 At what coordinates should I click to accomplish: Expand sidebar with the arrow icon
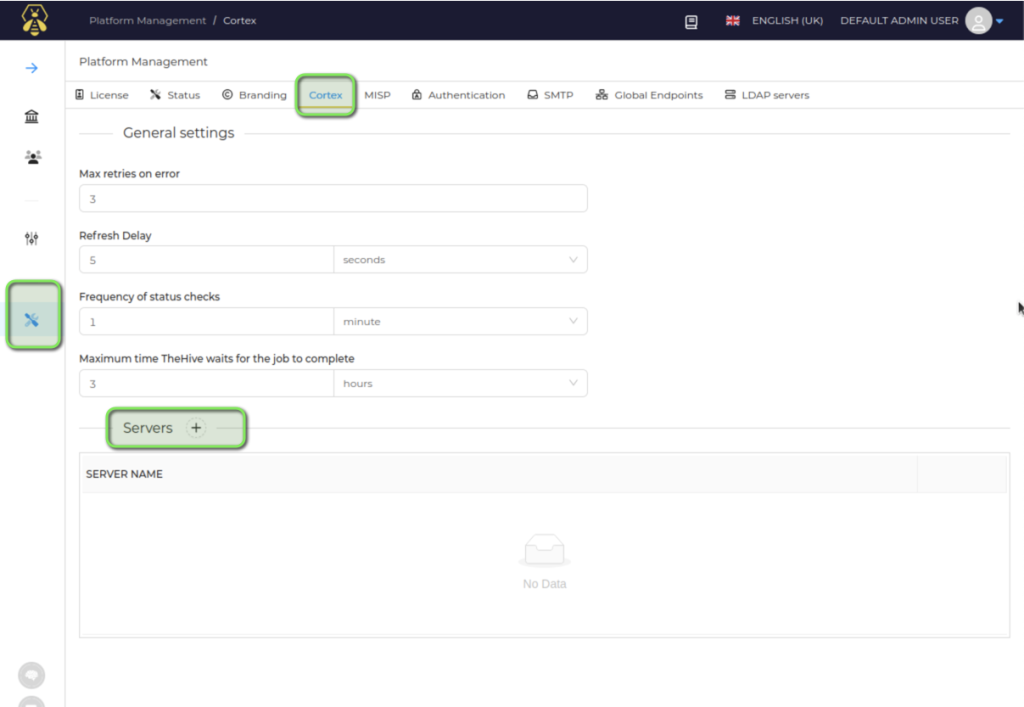click(31, 68)
